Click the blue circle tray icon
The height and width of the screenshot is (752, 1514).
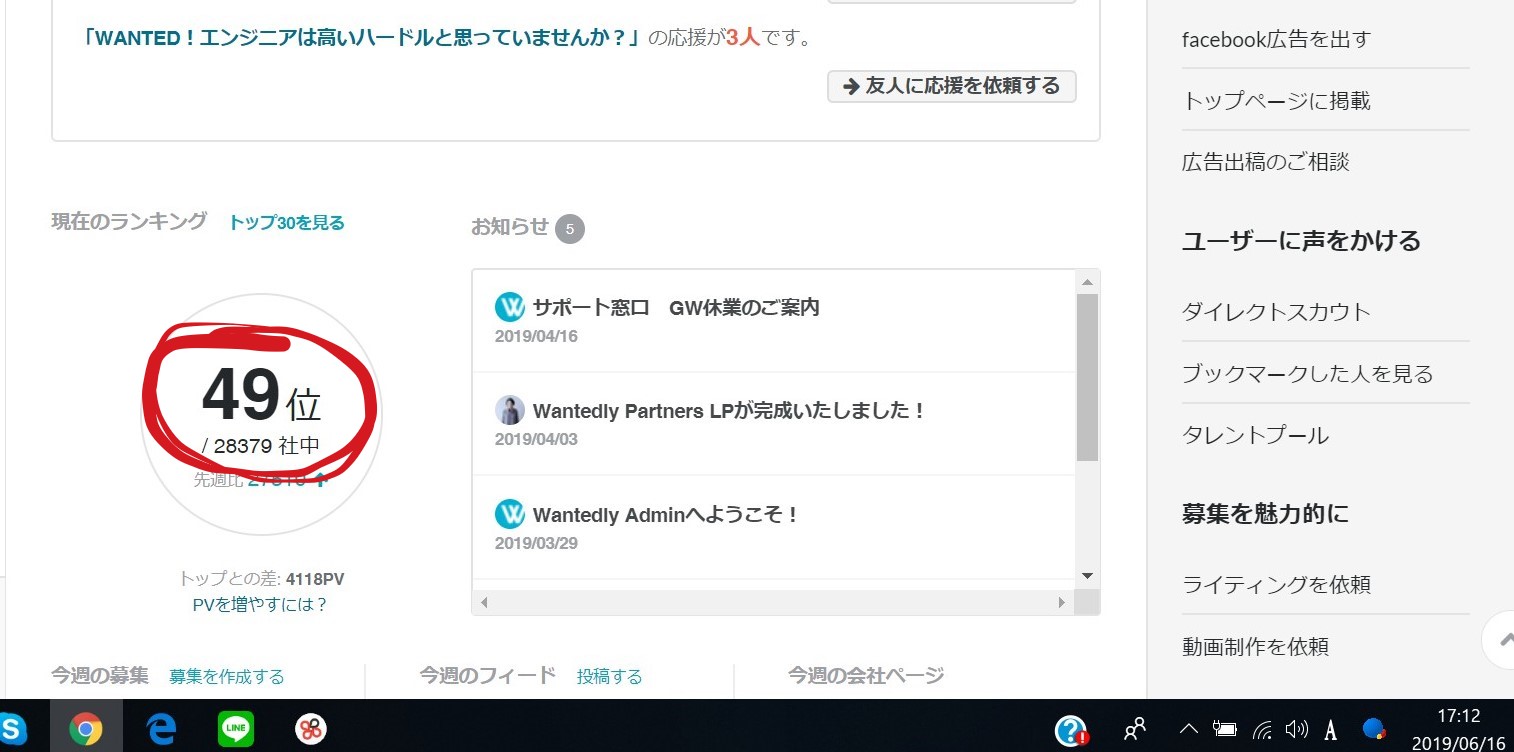(1375, 729)
